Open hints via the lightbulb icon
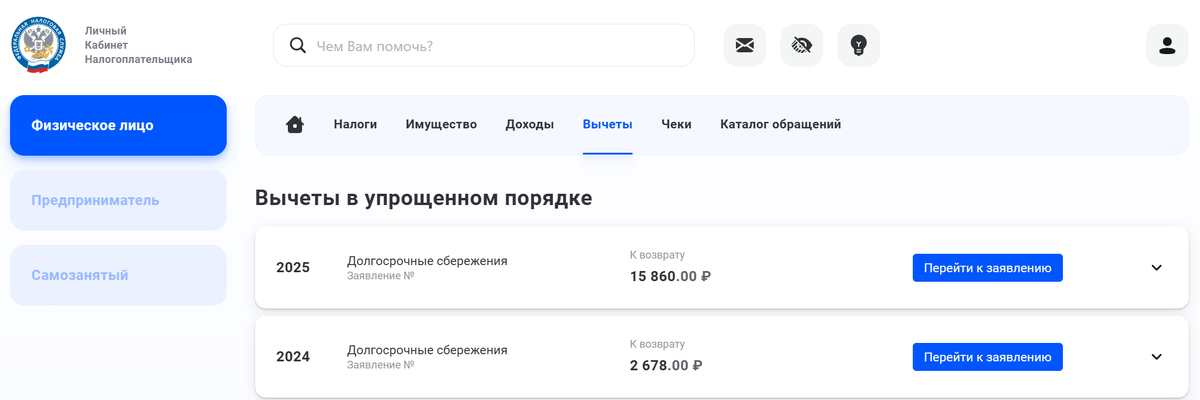The height and width of the screenshot is (400, 1200). pos(858,45)
